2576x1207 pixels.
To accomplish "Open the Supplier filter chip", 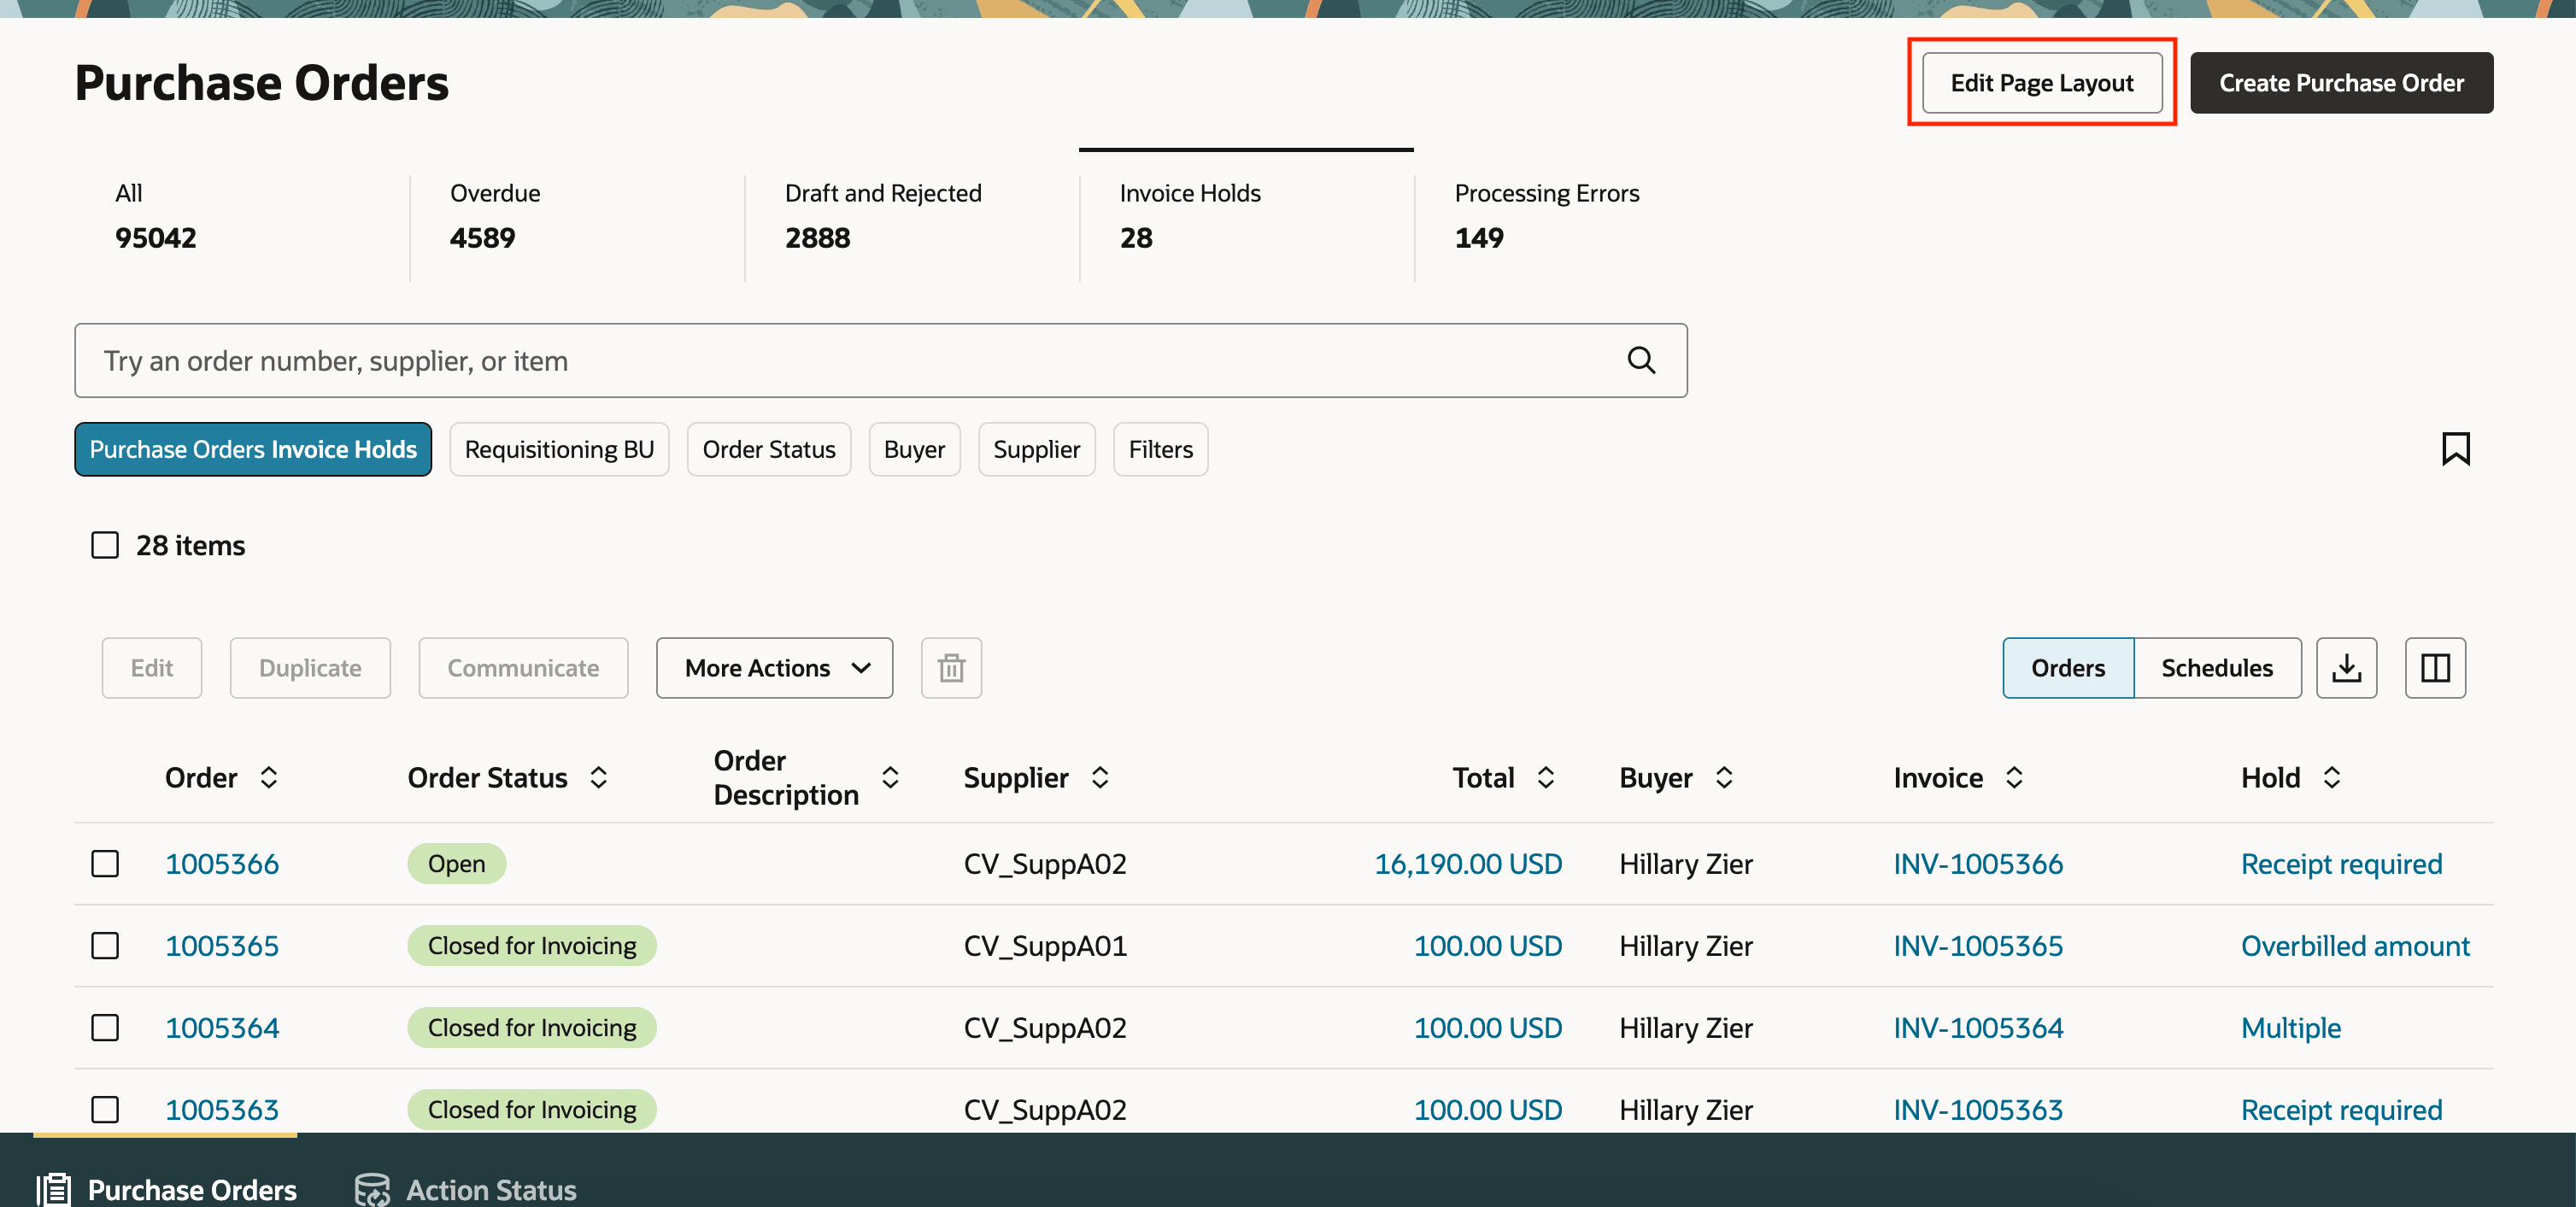I will point(1036,450).
